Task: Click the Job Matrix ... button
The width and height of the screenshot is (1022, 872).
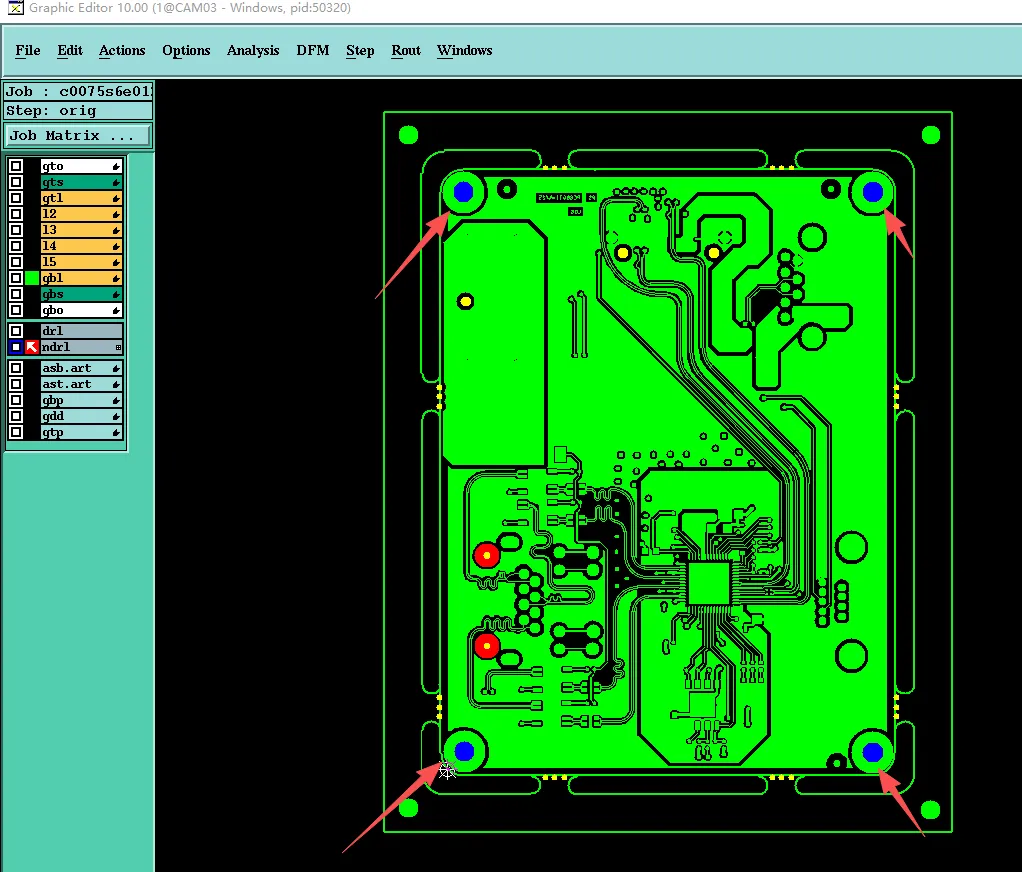Action: pos(78,136)
